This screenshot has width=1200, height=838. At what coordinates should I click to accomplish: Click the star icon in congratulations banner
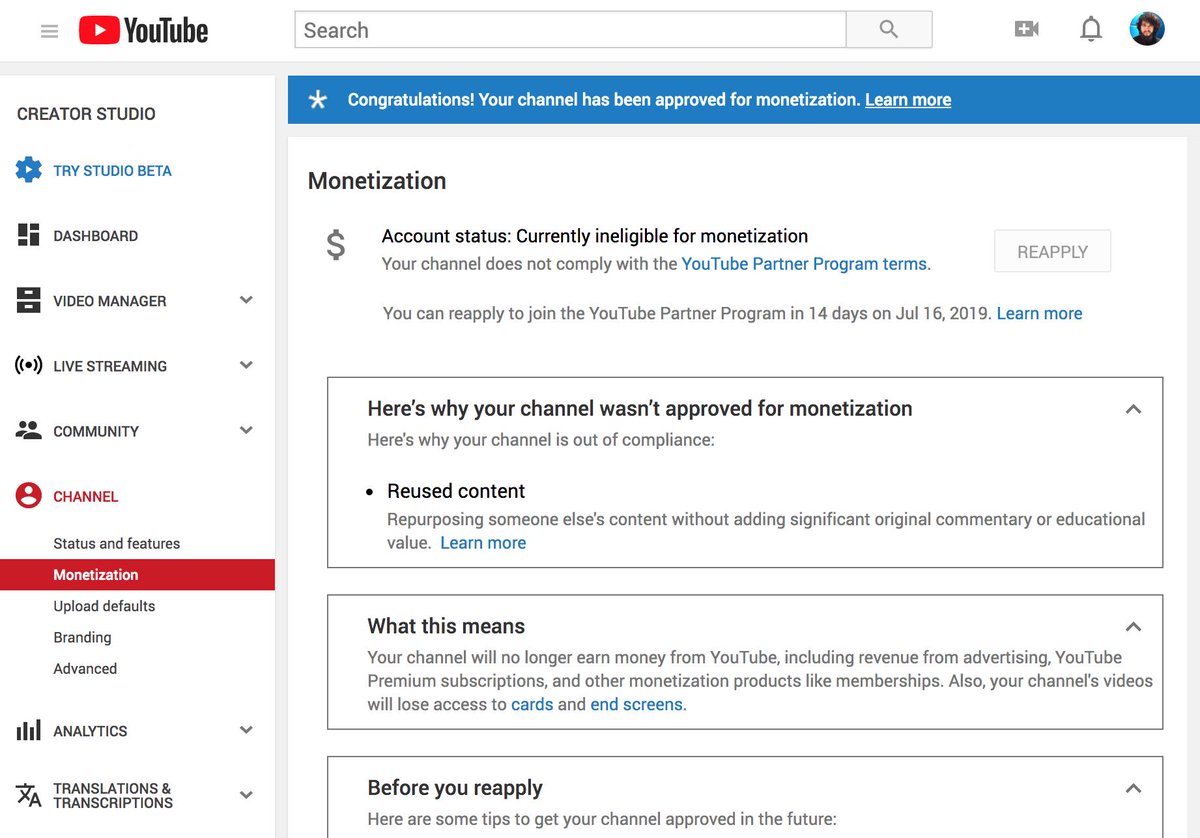[x=318, y=100]
